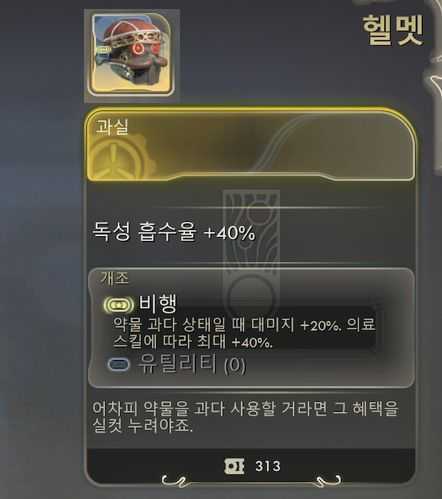The image size is (442, 499).
Task: Click the 약물 과다 damage description text
Action: (x=244, y=333)
